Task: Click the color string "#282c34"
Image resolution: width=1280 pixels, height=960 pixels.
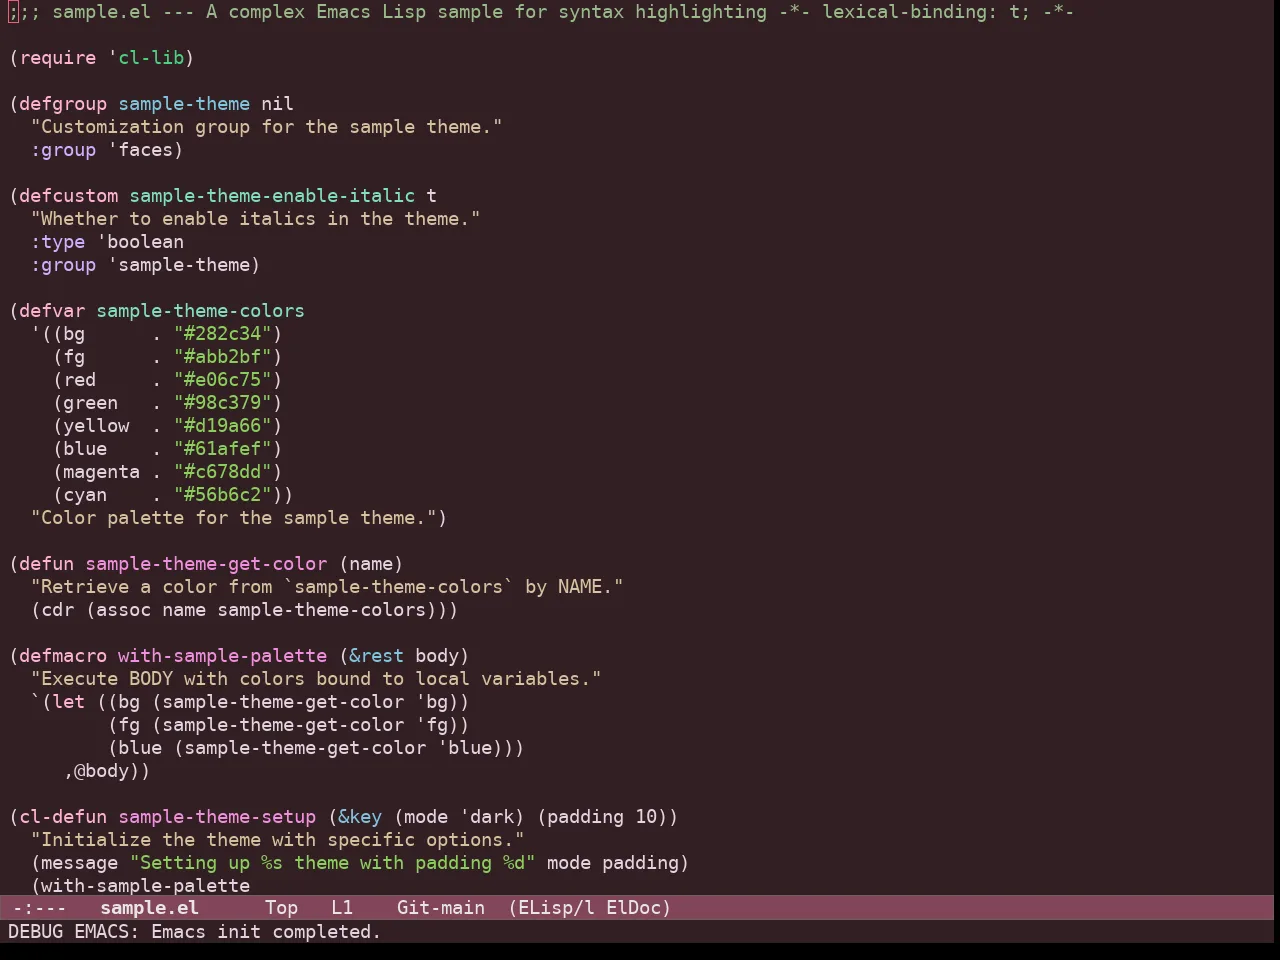Action: [222, 334]
